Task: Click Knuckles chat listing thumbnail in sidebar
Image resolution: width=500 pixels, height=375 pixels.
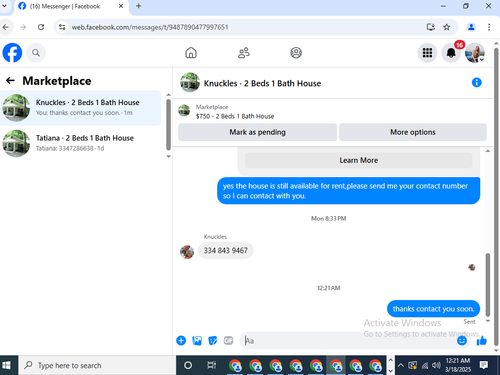Action: 16,108
